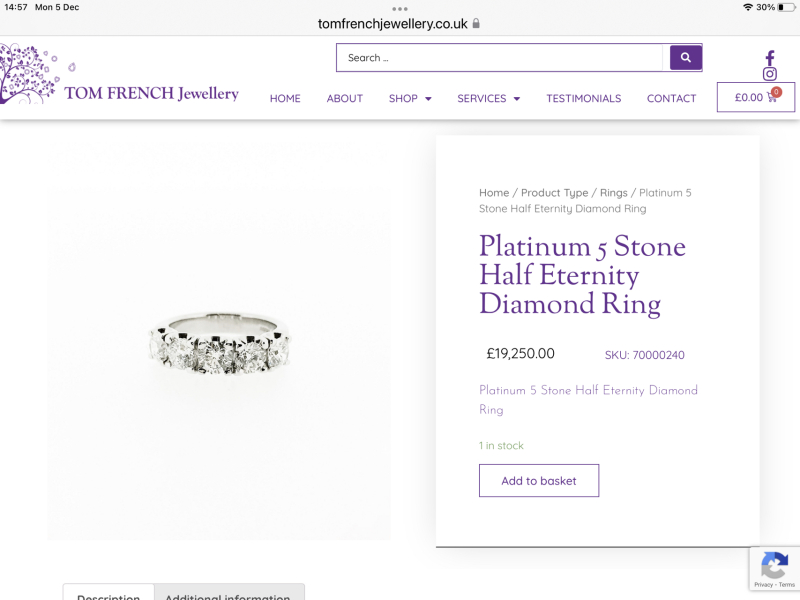Open the TESTIMONIALS menu item

(x=583, y=98)
